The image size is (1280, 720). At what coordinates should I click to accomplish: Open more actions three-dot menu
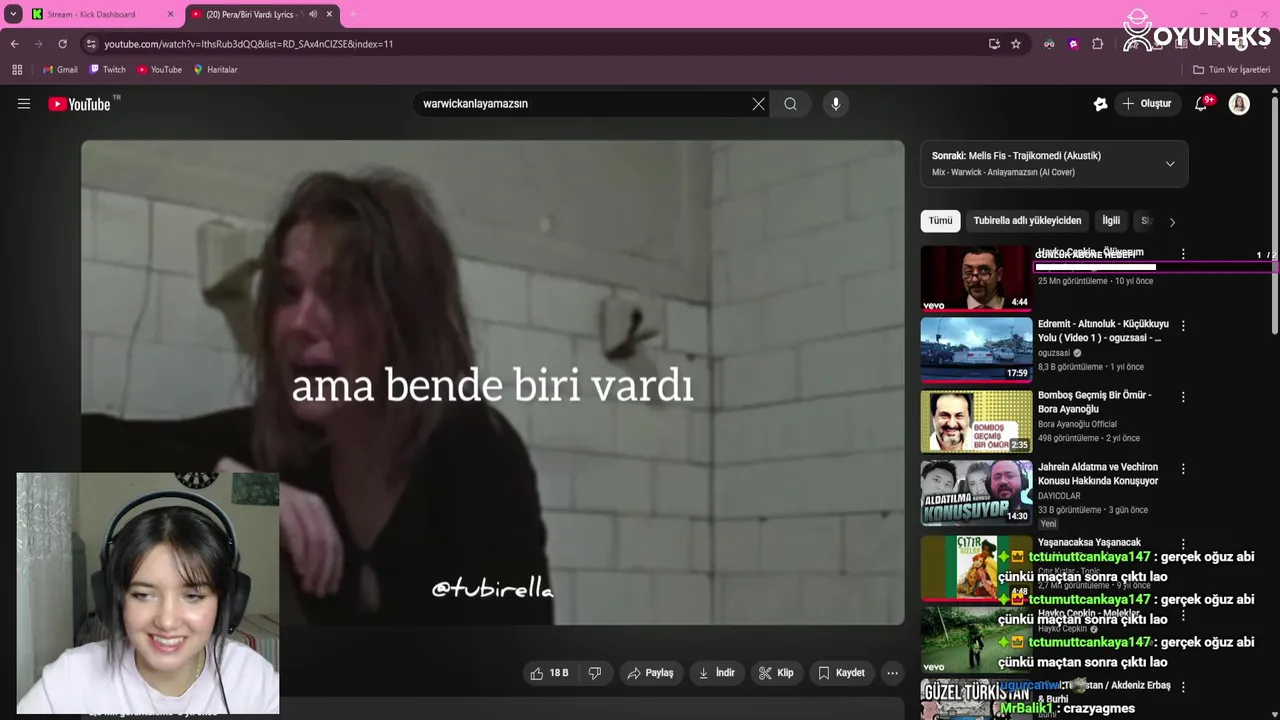[x=892, y=673]
